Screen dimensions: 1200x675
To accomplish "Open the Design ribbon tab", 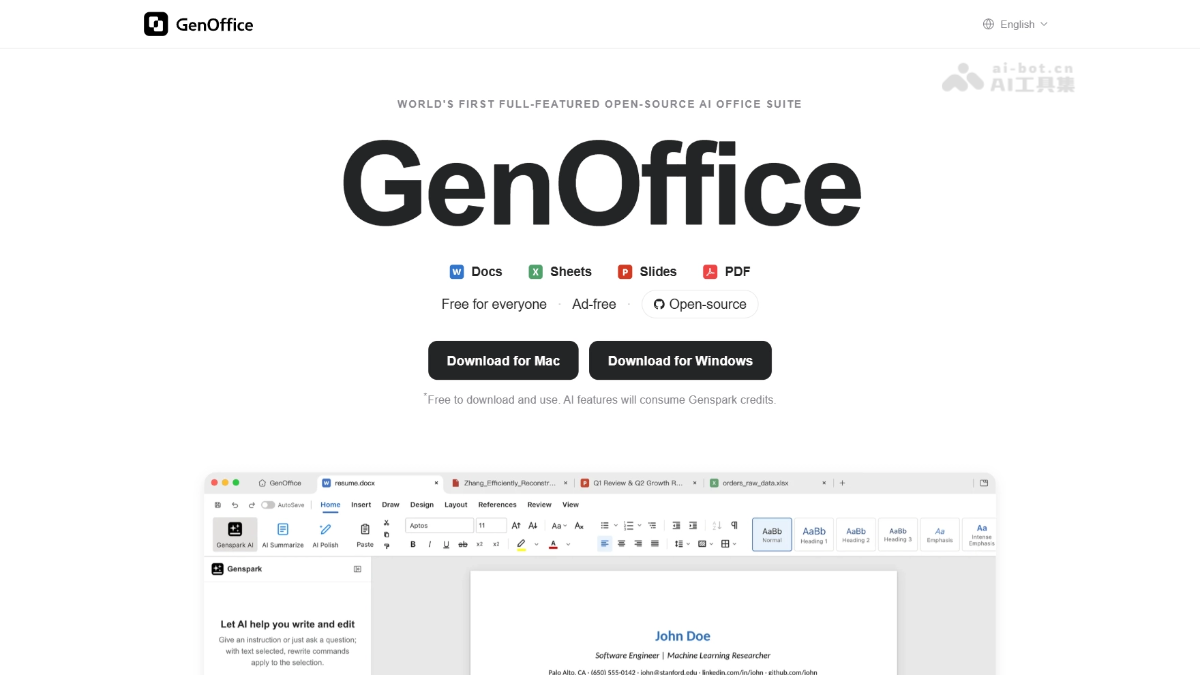I will click(x=422, y=505).
